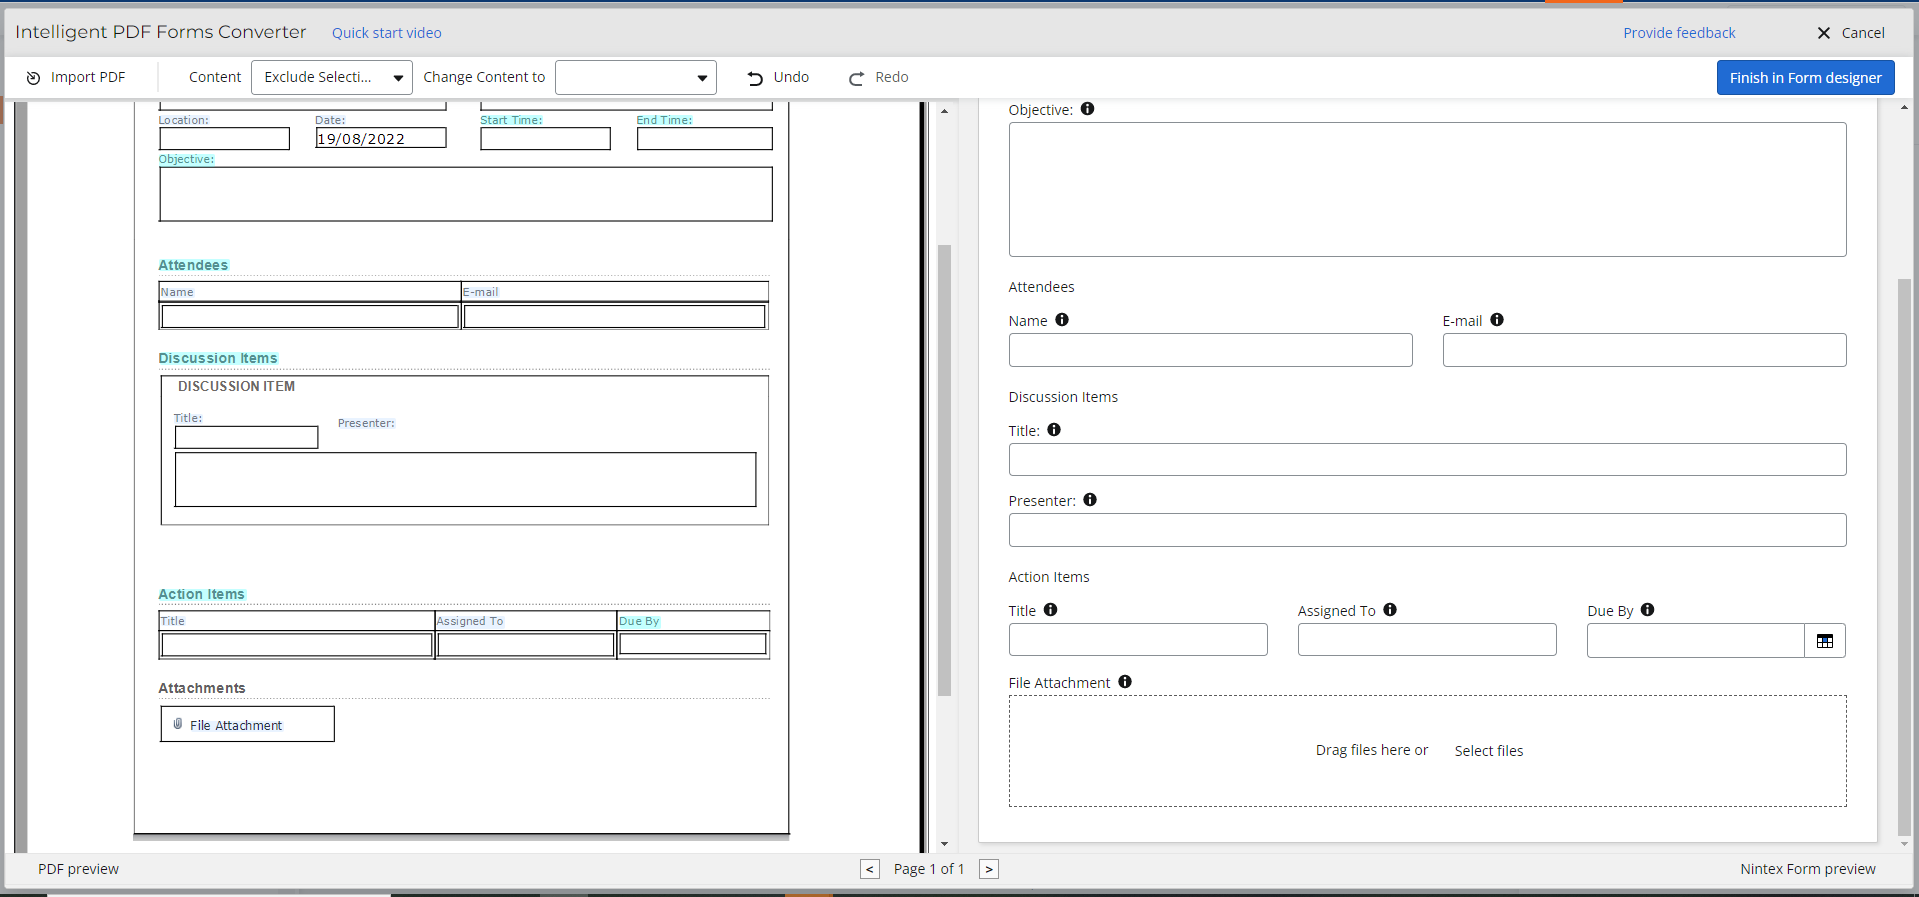Click info icon beside Title: under Discussion Items

[1054, 430]
